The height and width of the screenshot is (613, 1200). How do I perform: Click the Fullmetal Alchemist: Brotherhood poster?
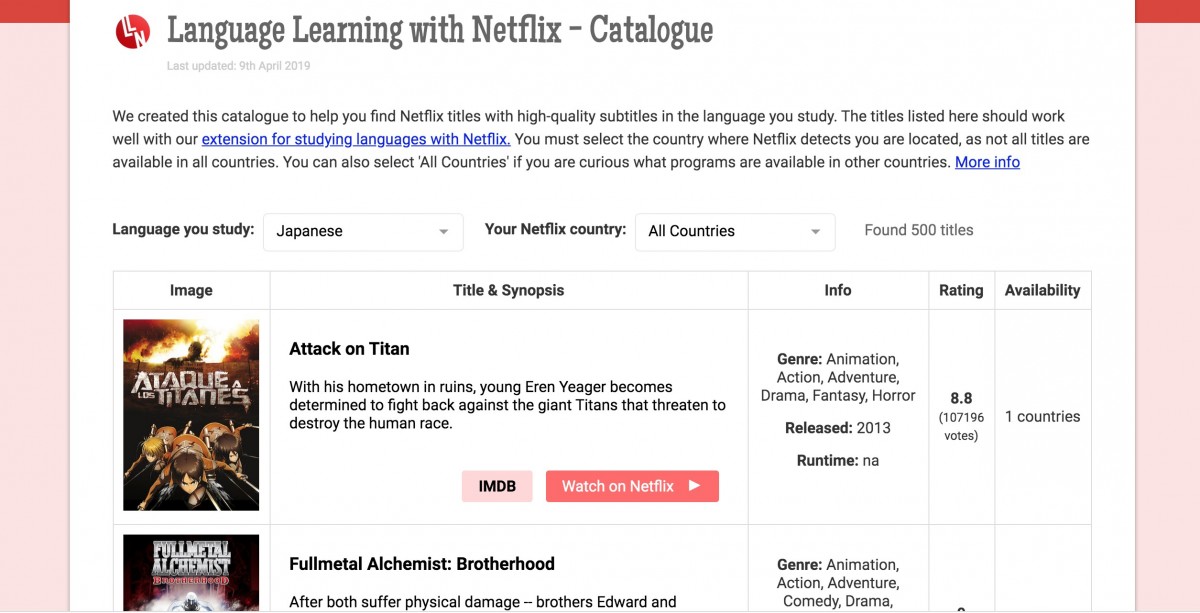click(191, 573)
